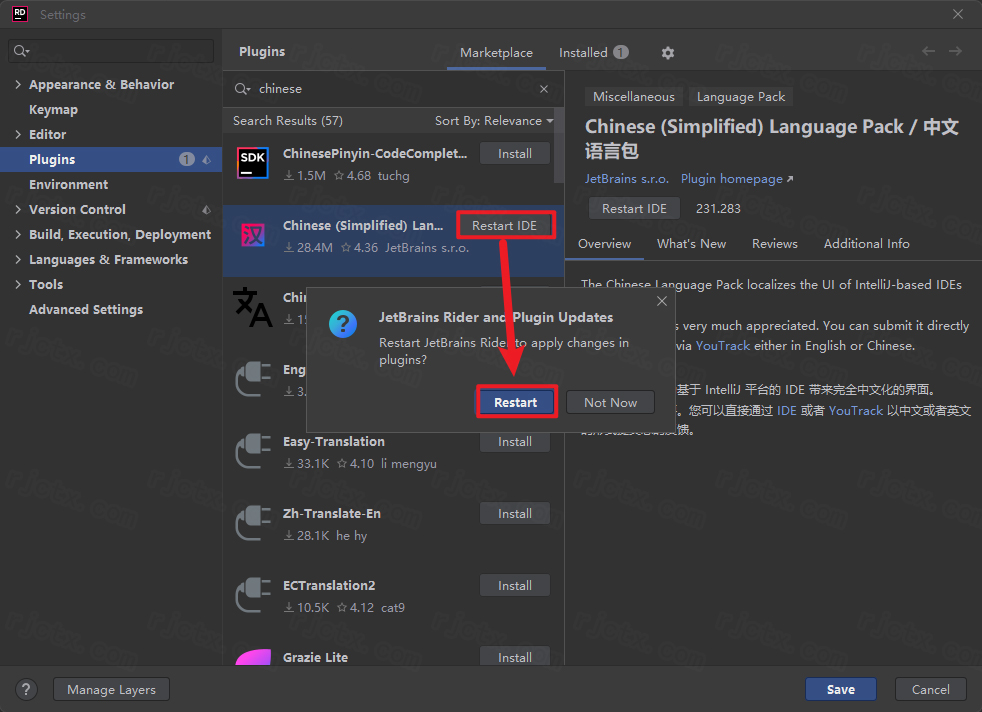Click the layer marker beside Version Control

point(206,210)
